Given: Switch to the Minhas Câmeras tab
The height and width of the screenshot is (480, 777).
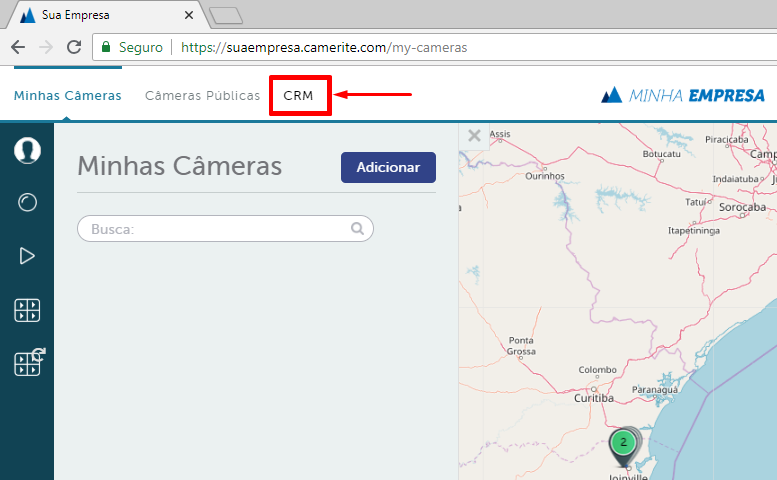Looking at the screenshot, I should [67, 96].
